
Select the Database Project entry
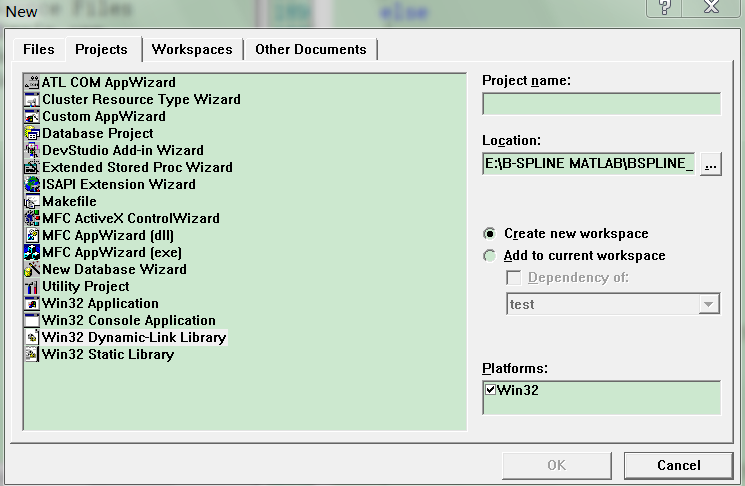(97, 133)
